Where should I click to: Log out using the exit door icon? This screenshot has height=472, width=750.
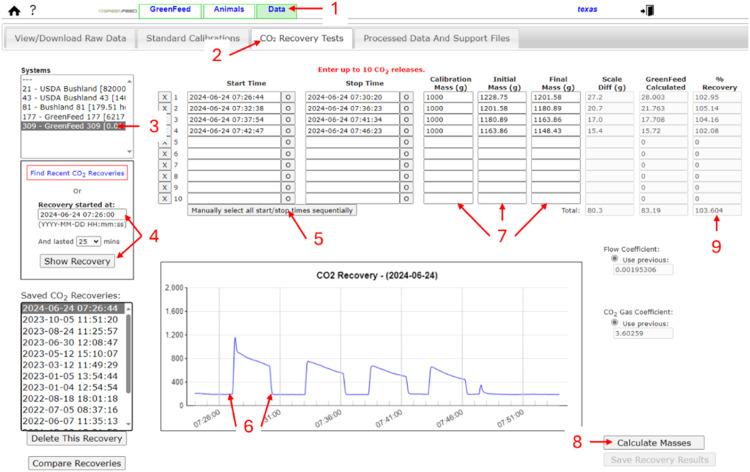647,10
